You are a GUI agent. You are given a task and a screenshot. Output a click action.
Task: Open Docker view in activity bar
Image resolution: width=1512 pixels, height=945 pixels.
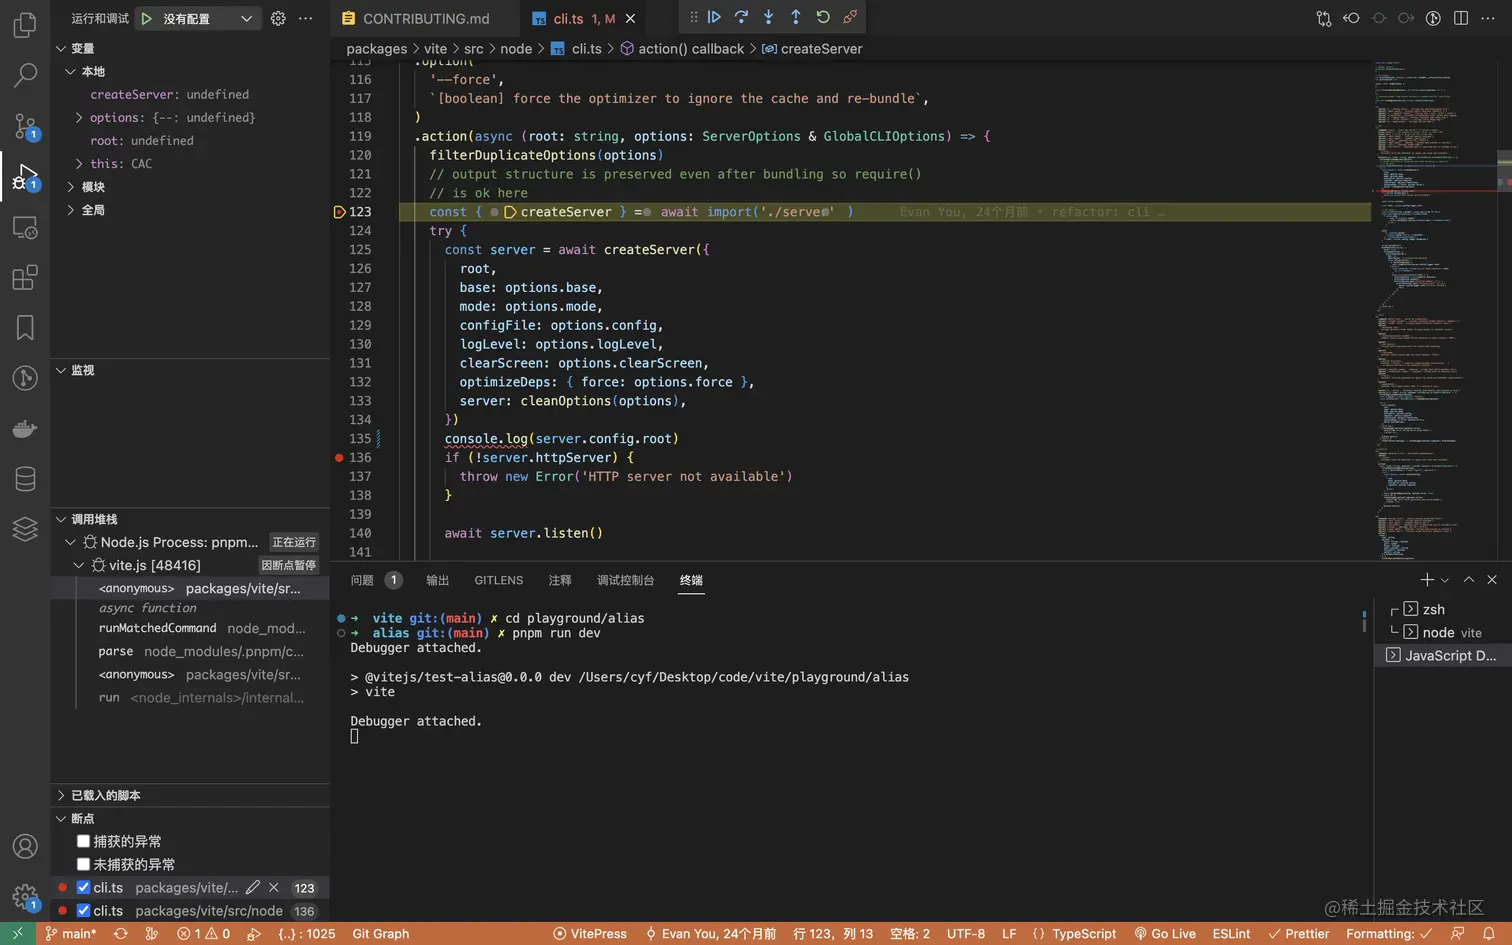(25, 428)
